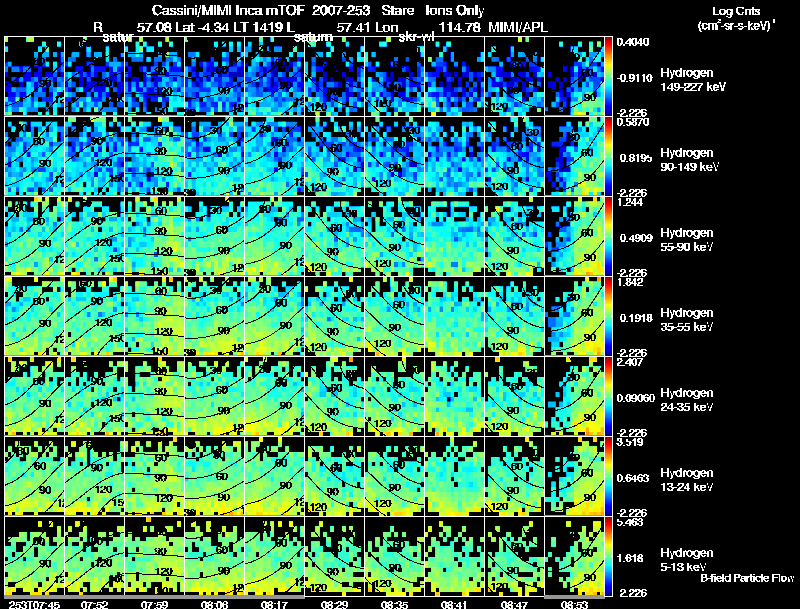Screen dimensions: 800x609
Task: Click the '08:41' time label
Action: click(x=454, y=604)
